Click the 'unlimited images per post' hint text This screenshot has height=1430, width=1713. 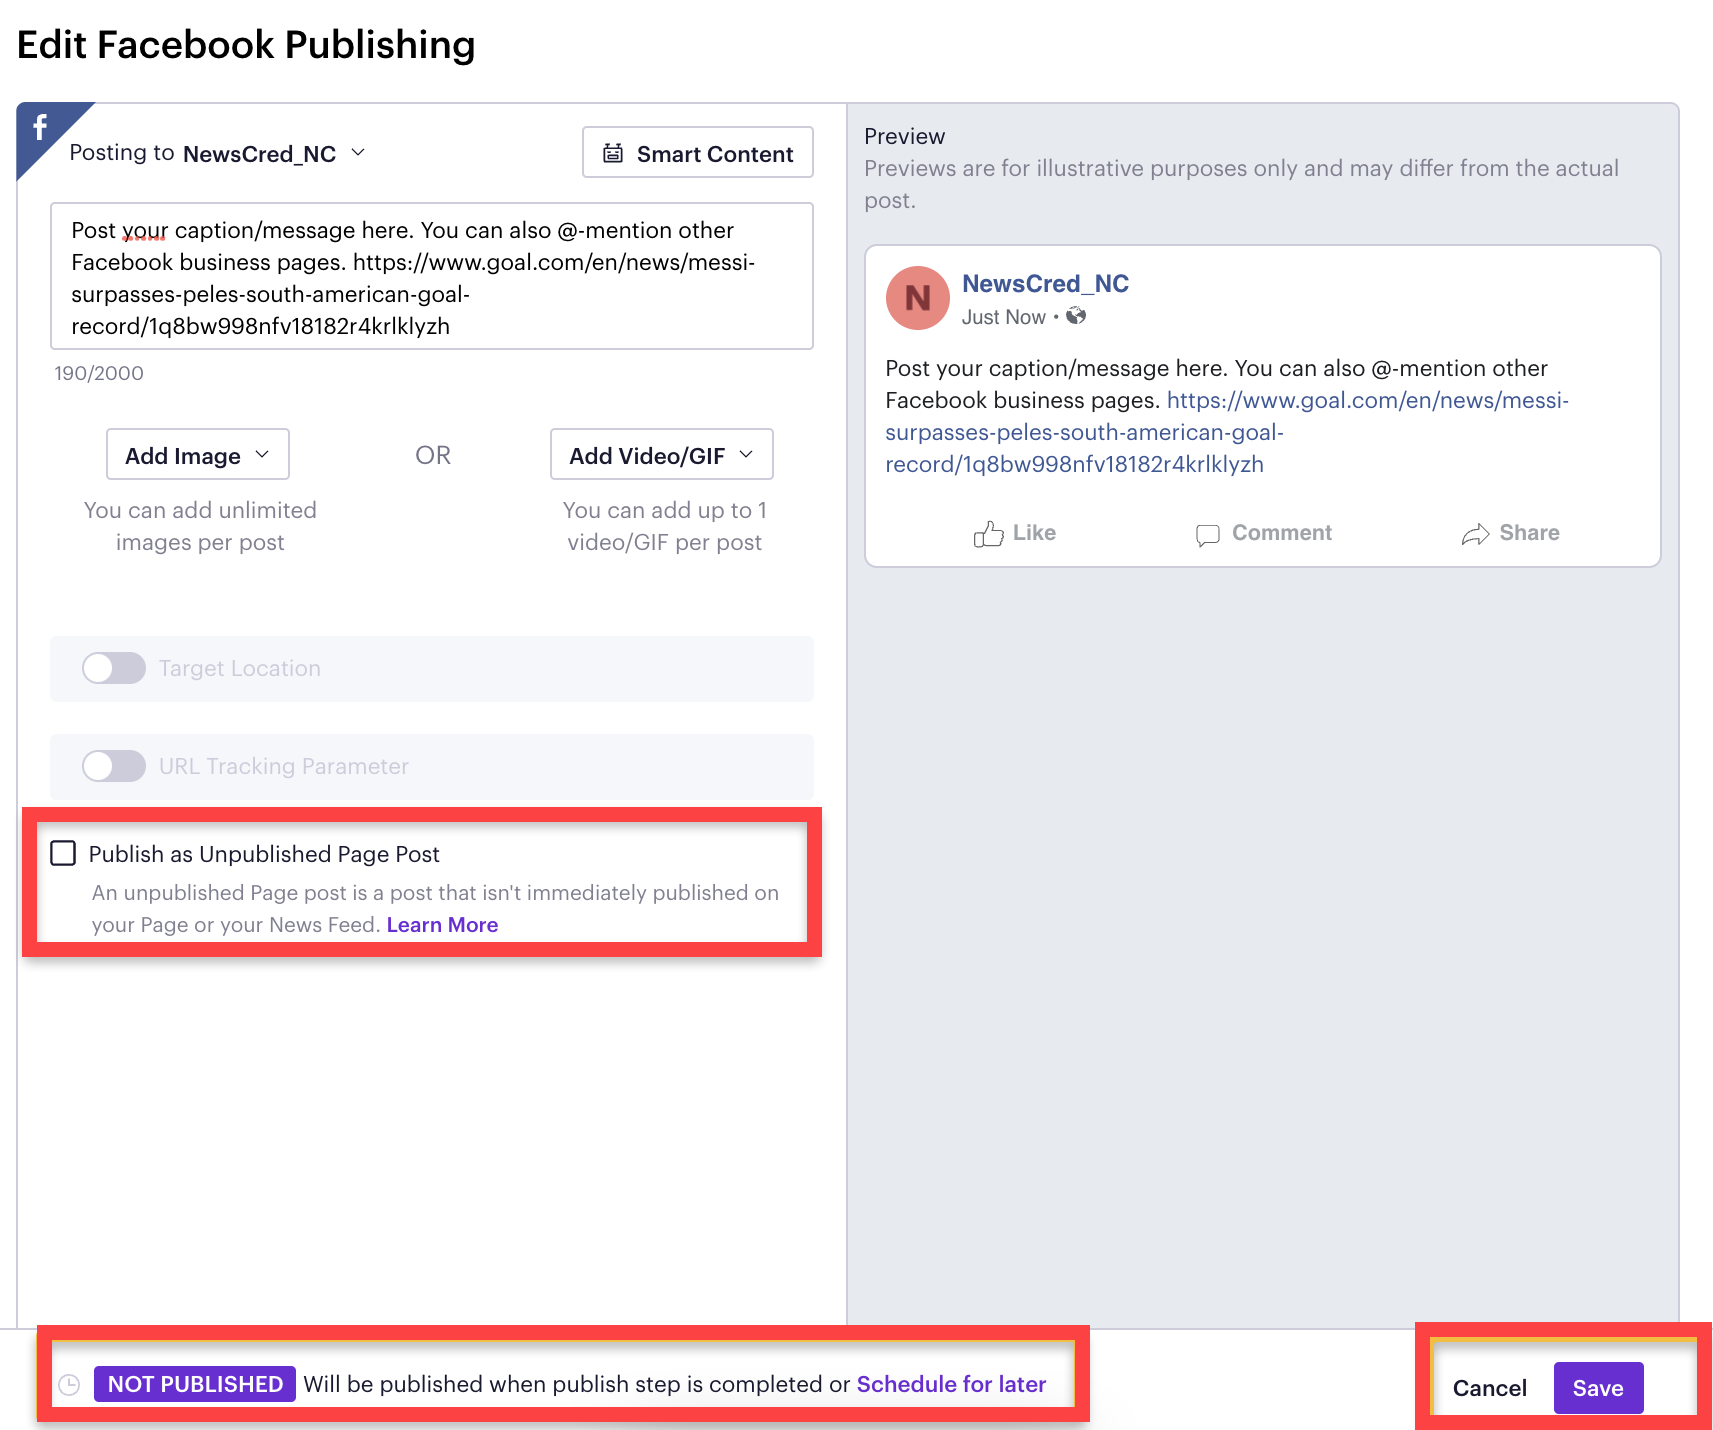pyautogui.click(x=200, y=526)
